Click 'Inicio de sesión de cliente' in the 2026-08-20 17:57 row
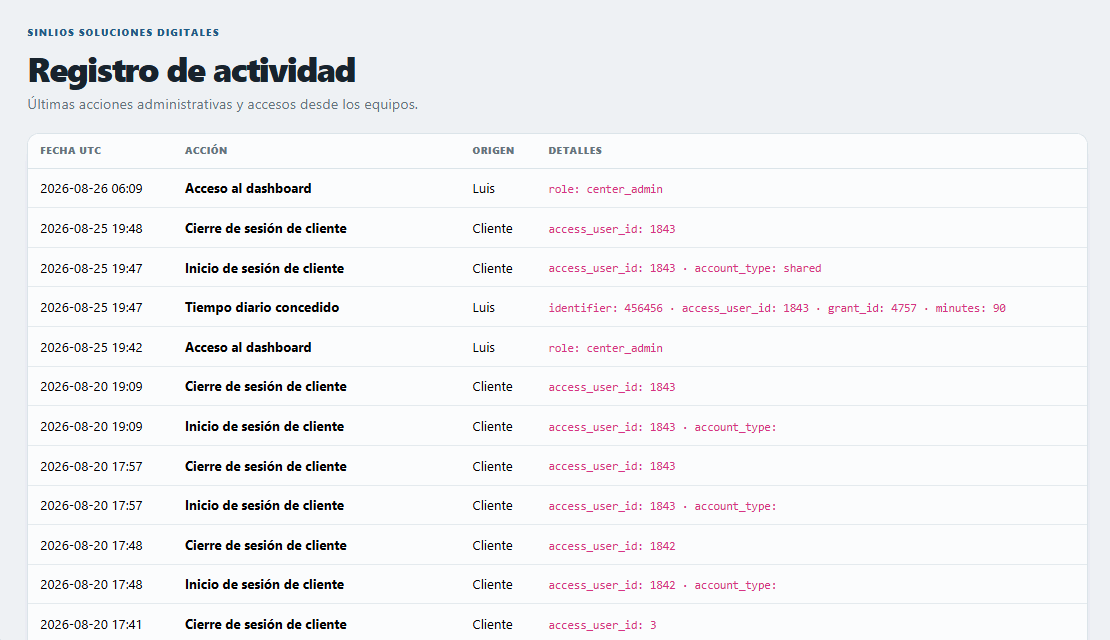Image resolution: width=1110 pixels, height=640 pixels. pyautogui.click(x=264, y=505)
